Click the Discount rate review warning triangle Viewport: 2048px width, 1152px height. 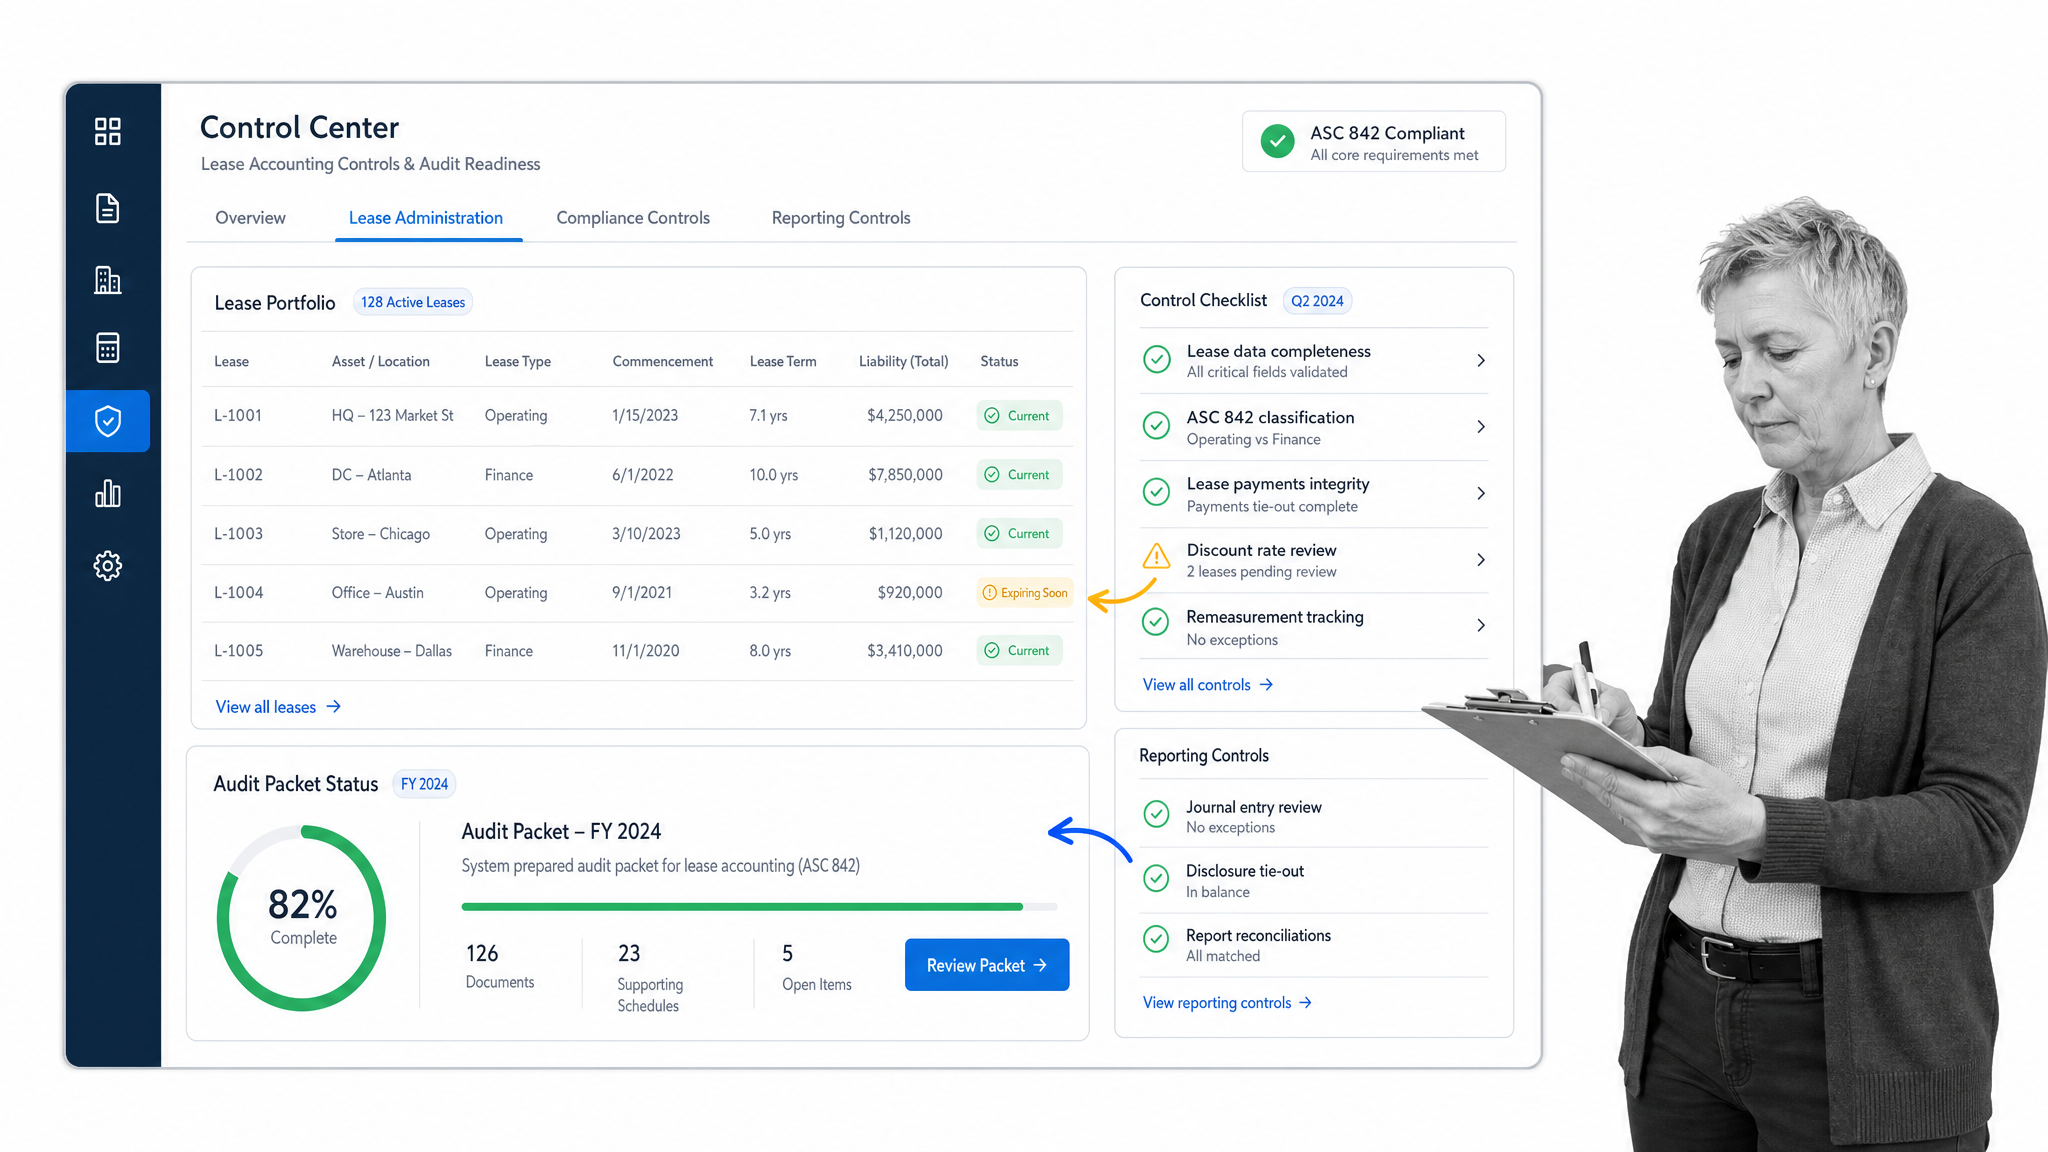(1157, 557)
